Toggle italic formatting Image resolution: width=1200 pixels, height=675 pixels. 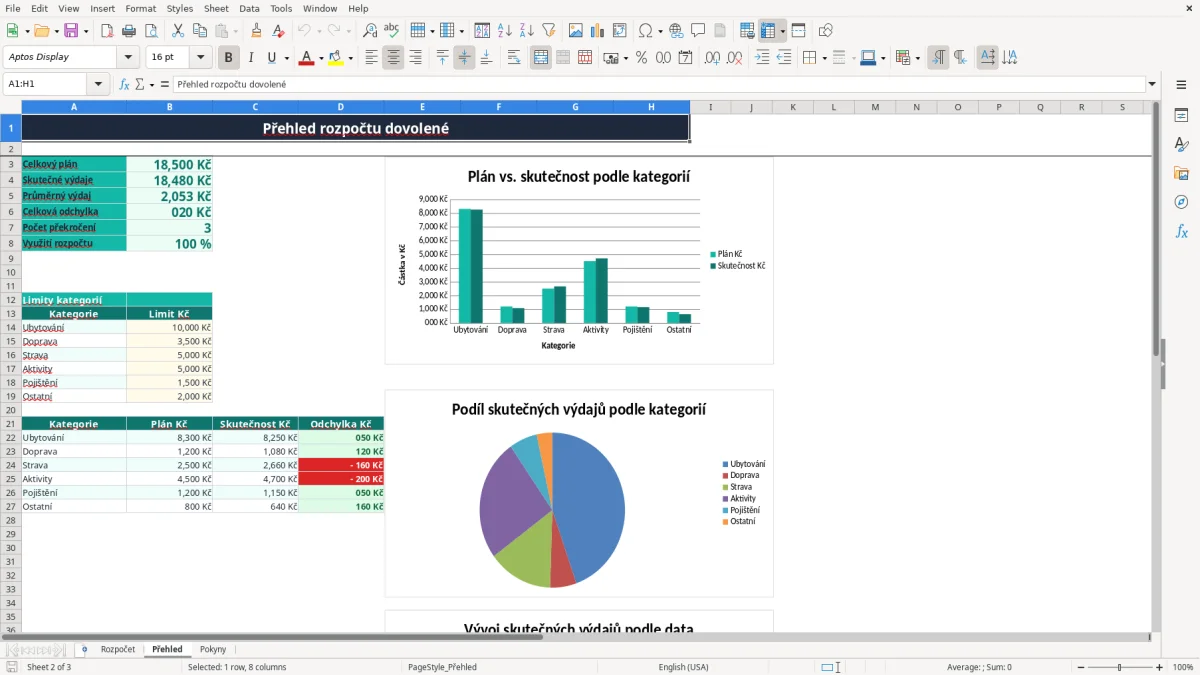(251, 58)
